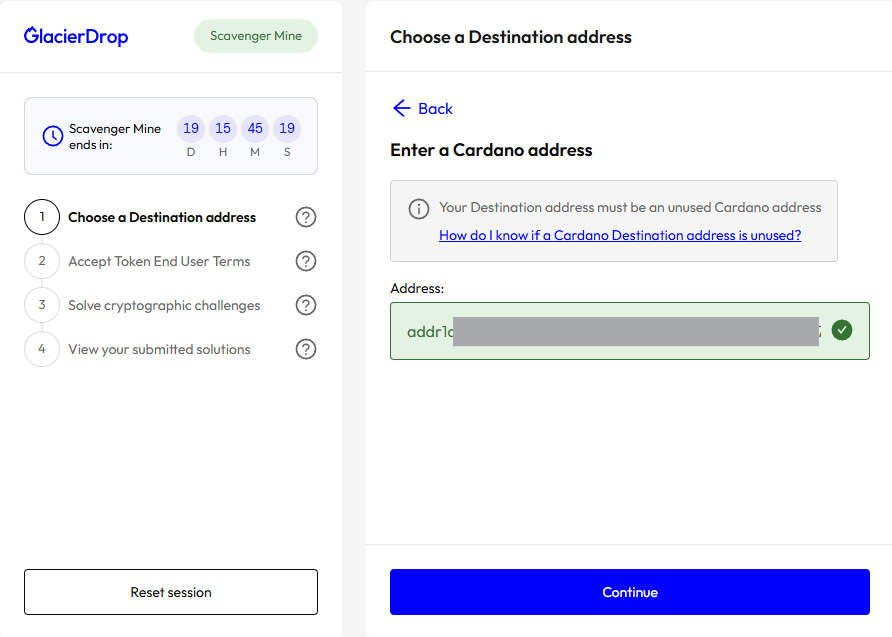Click the GlacierDrop logo
The width and height of the screenshot is (892, 637).
76,36
